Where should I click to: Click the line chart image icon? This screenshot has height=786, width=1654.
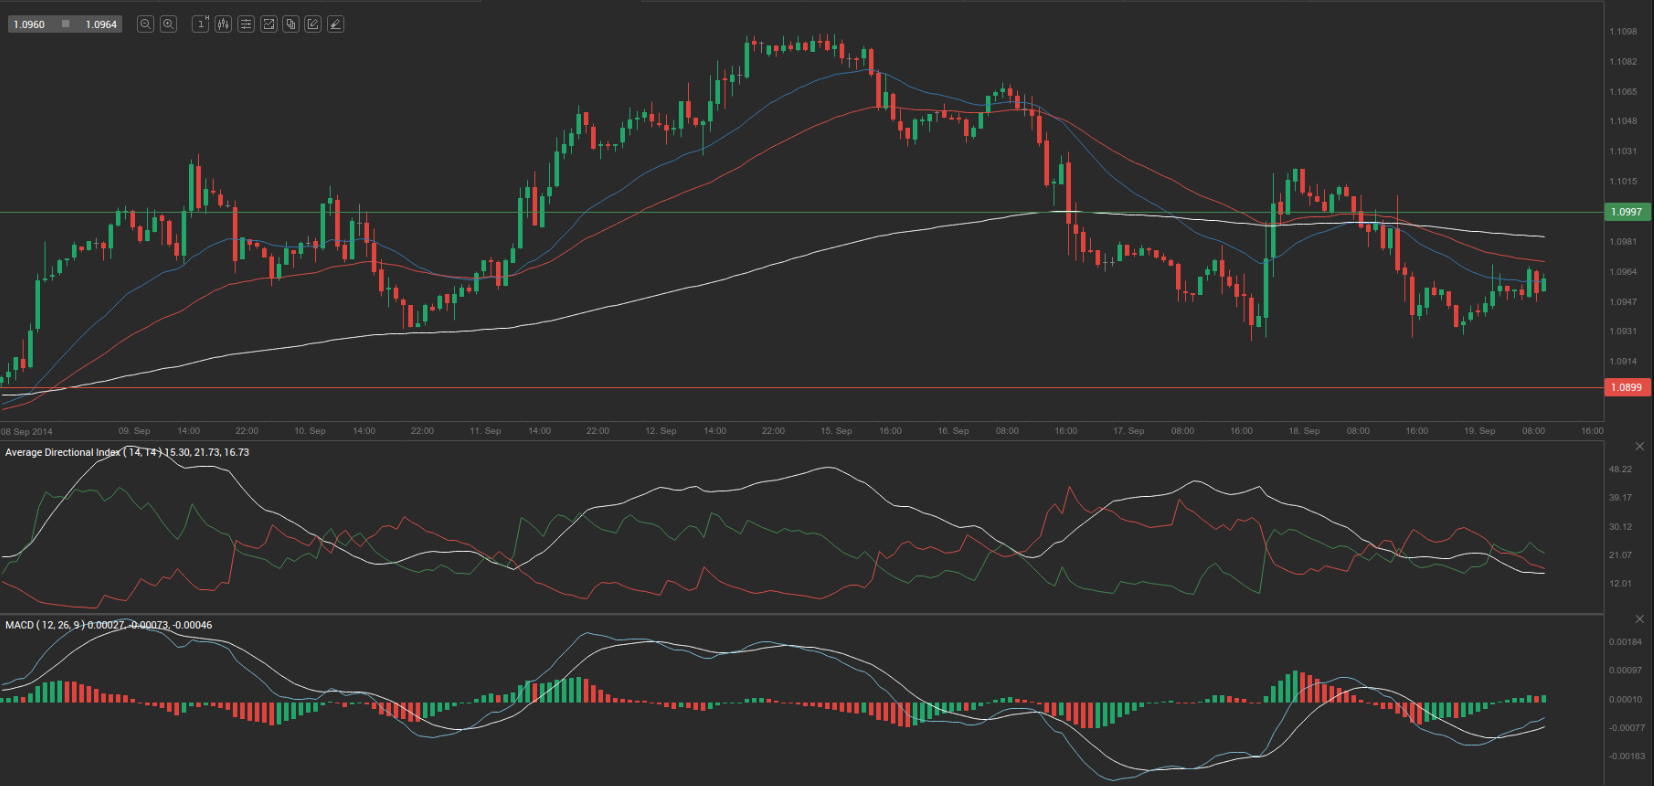(268, 24)
